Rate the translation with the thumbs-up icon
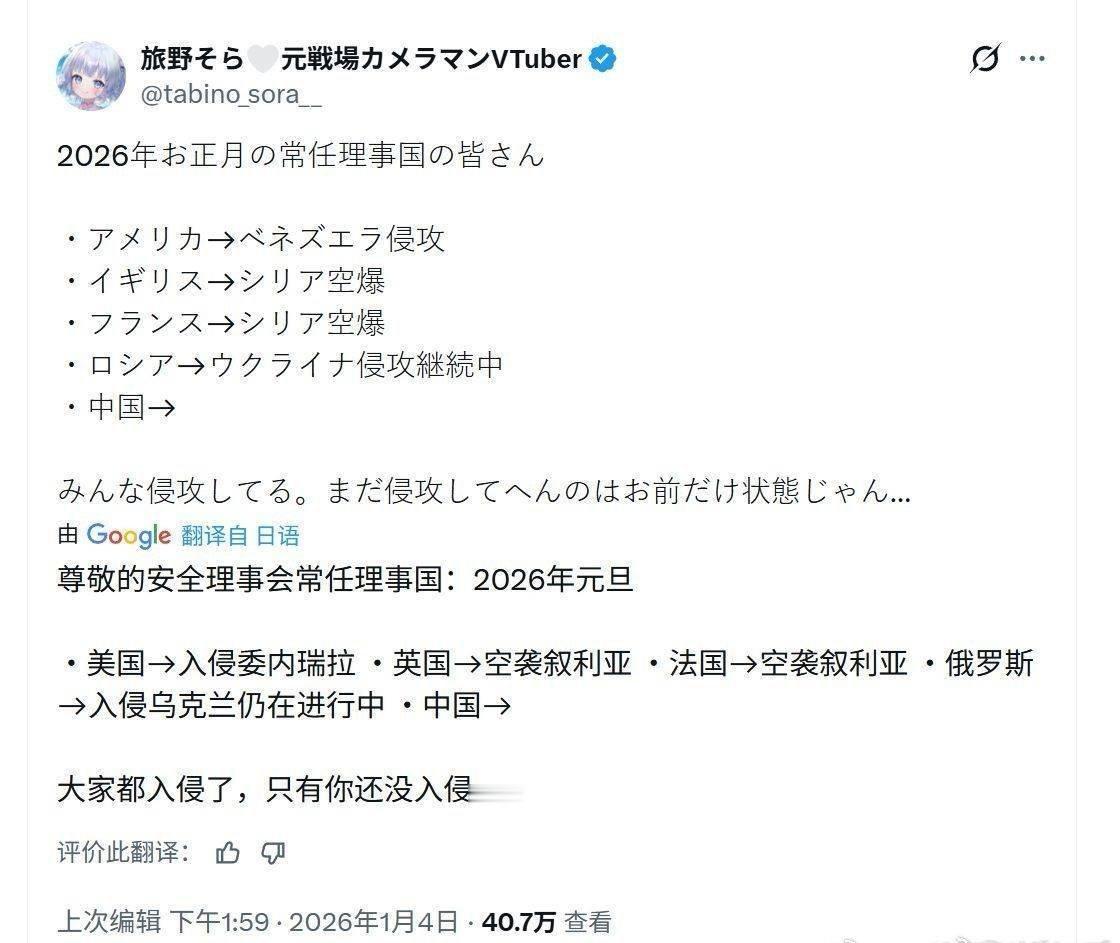The height and width of the screenshot is (943, 1120). tap(229, 854)
